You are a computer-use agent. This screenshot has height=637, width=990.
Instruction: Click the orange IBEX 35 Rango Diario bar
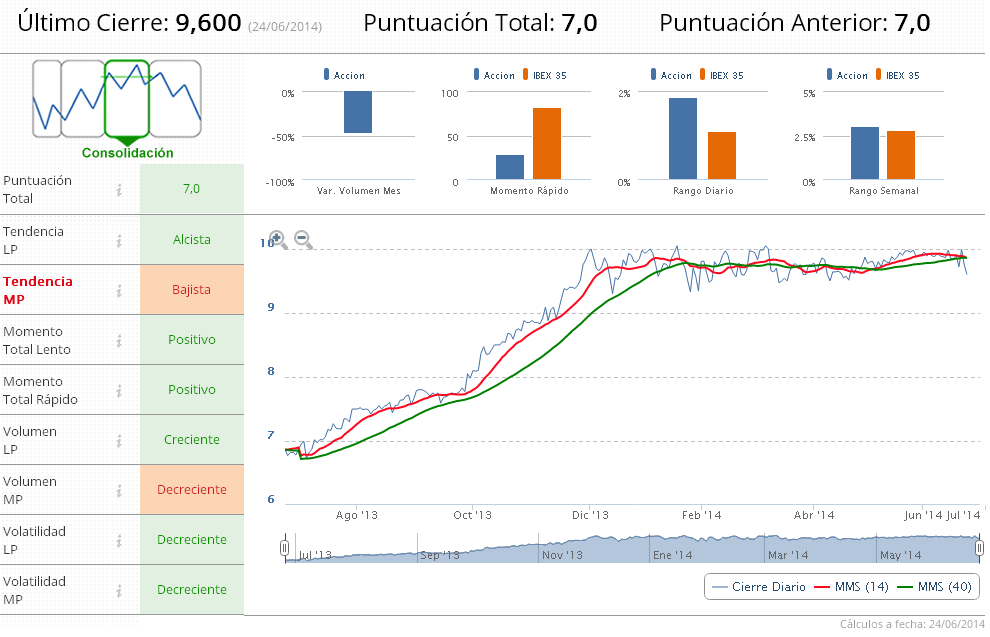pyautogui.click(x=722, y=156)
